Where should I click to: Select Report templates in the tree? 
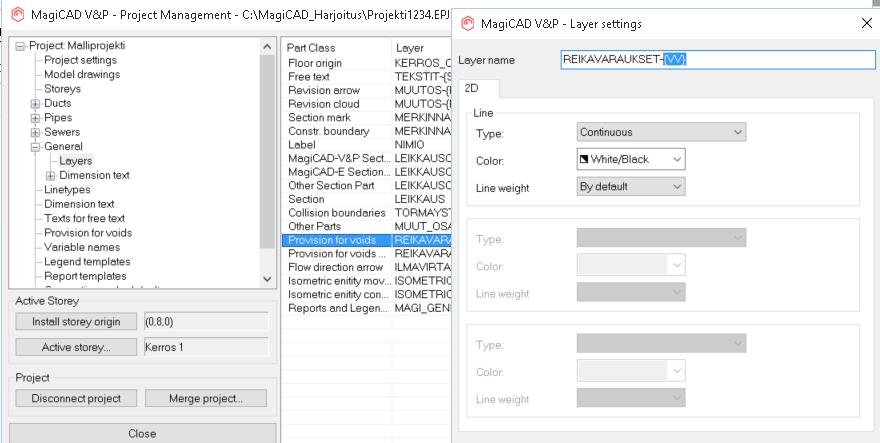tap(85, 276)
